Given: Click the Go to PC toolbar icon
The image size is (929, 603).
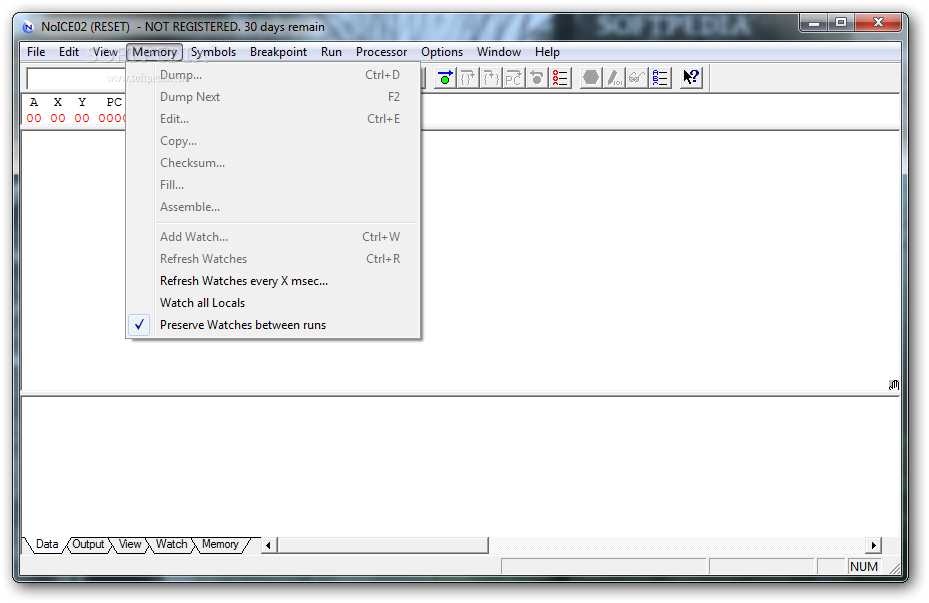Looking at the screenshot, I should tap(513, 78).
